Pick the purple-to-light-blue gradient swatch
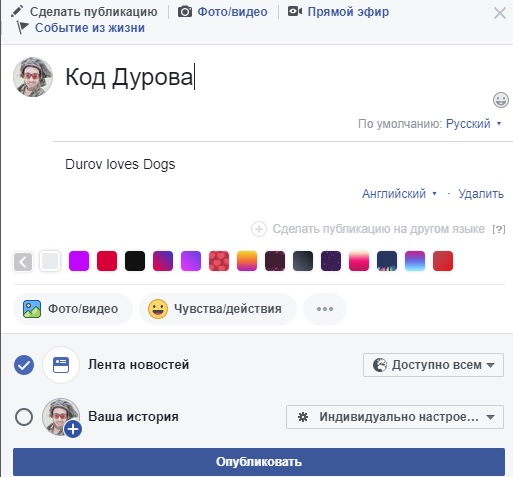Screen dimensions: 513x477 pos(415,261)
